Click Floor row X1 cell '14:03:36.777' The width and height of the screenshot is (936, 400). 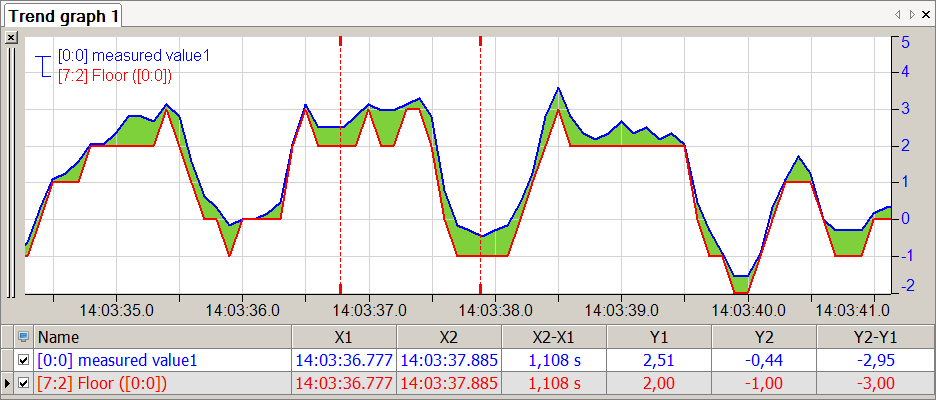click(344, 383)
